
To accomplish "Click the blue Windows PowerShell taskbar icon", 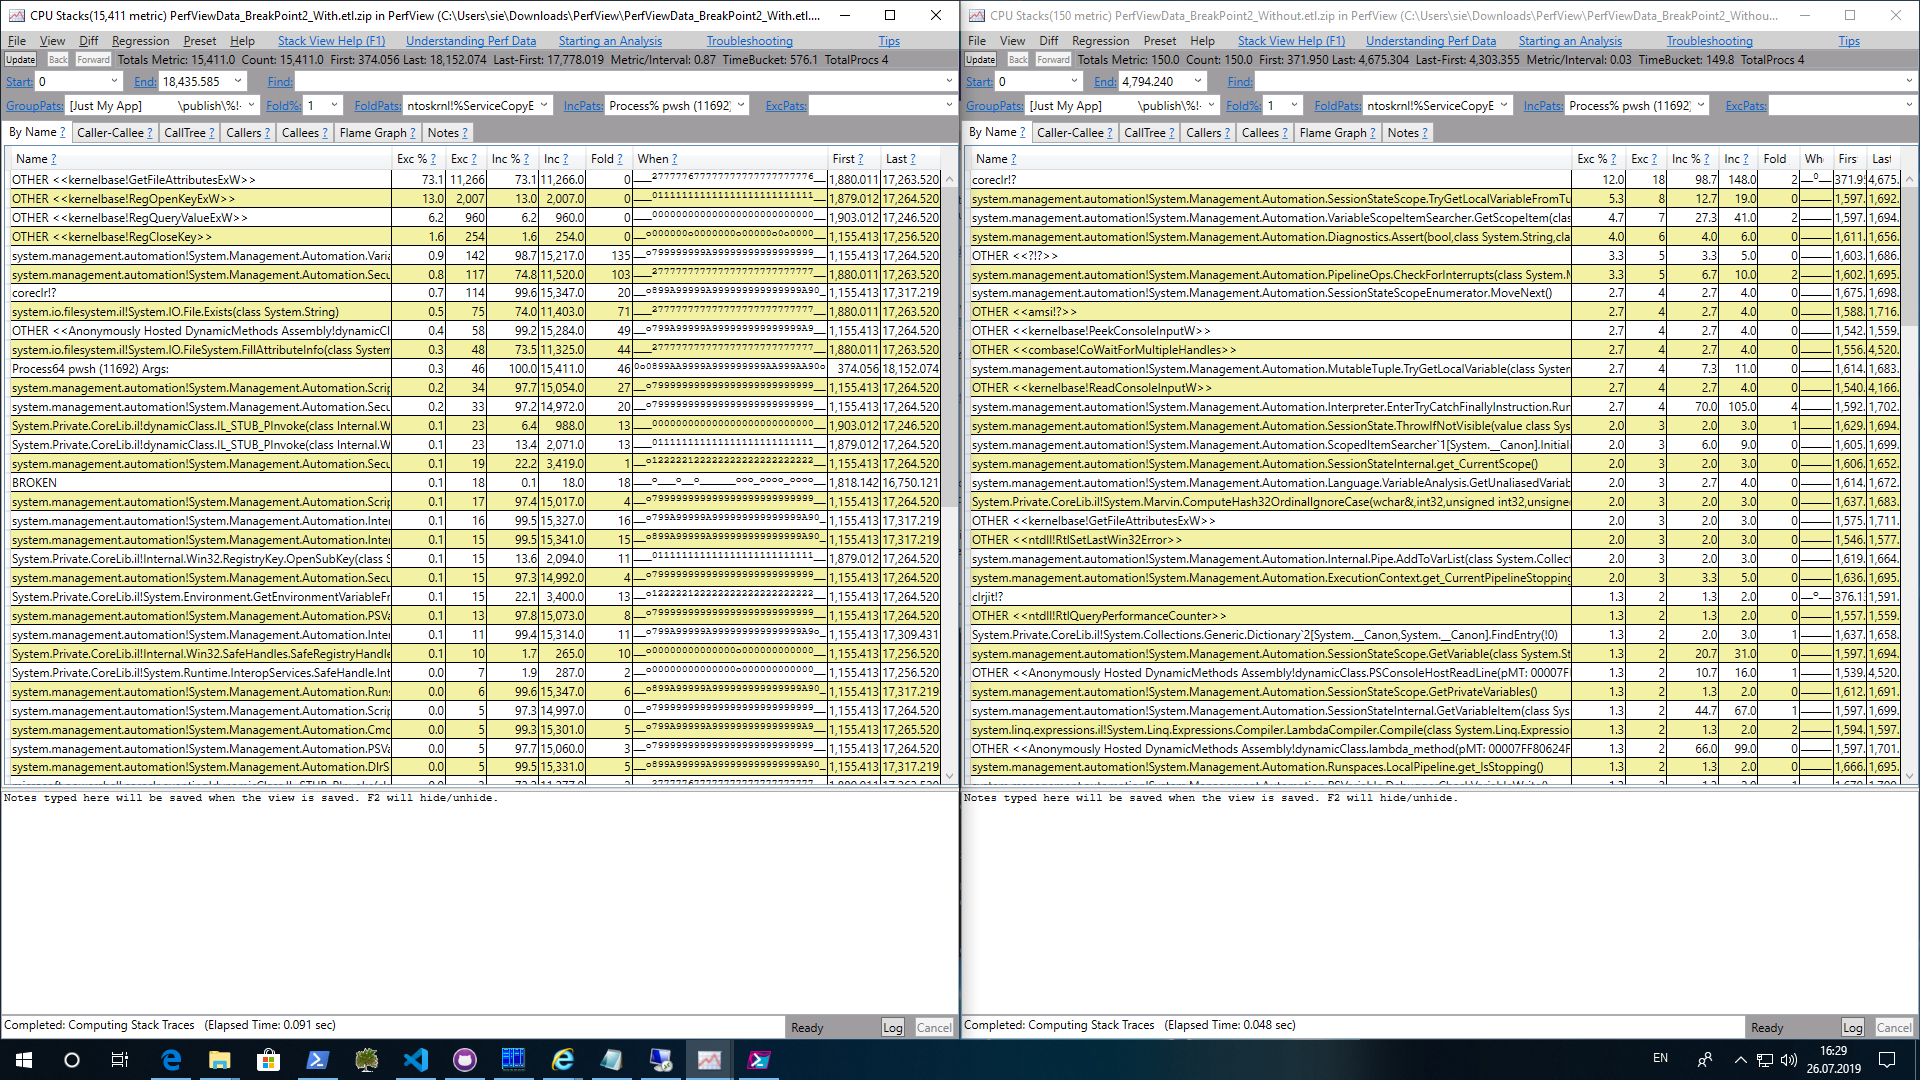I will (317, 1060).
